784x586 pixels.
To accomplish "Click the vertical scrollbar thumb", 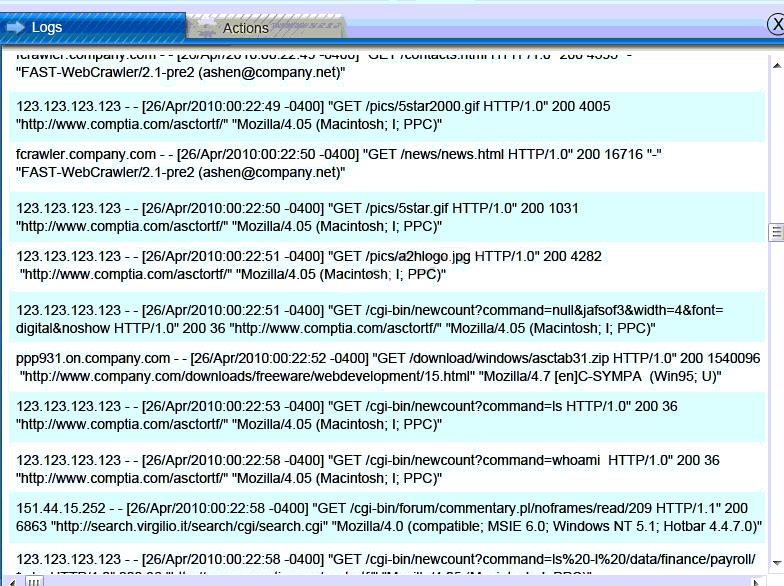I will coord(776,232).
